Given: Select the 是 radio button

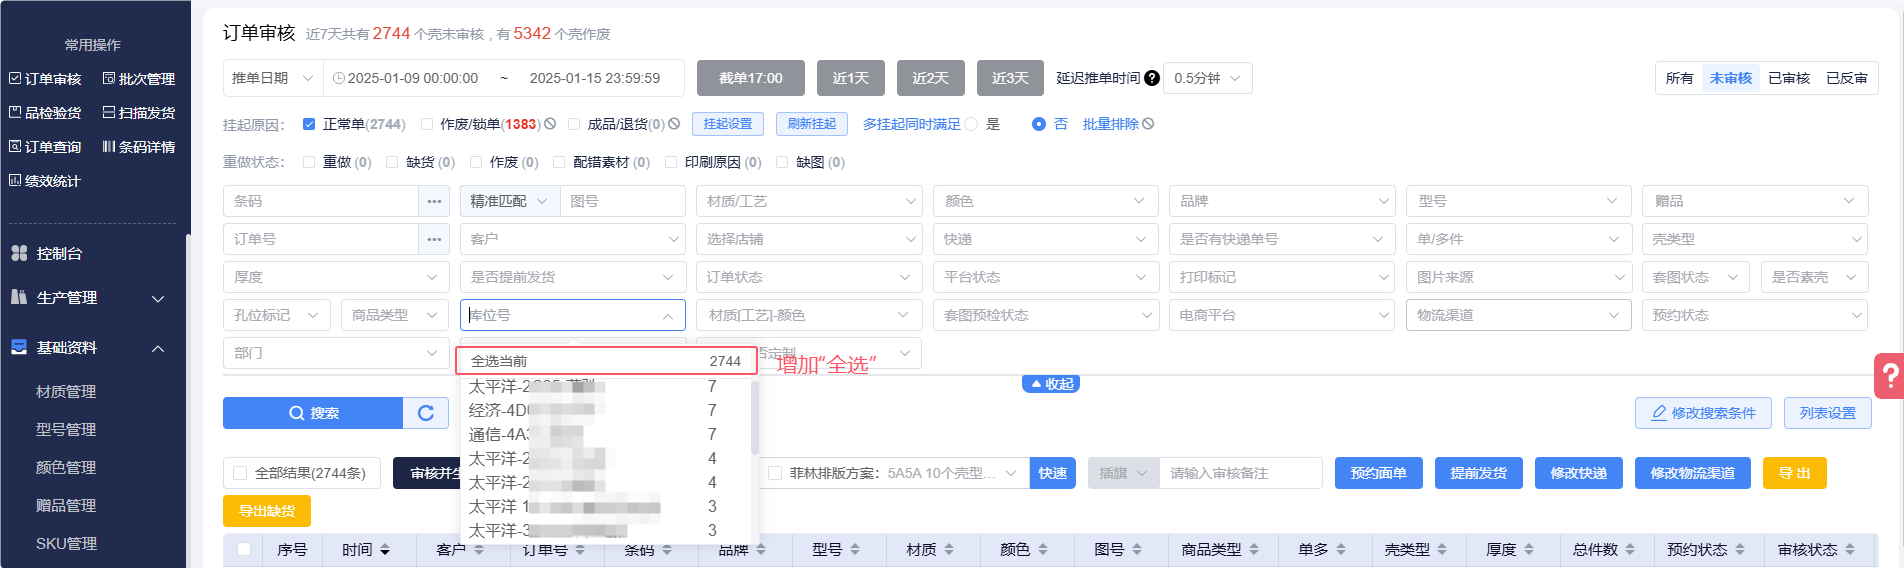Looking at the screenshot, I should tap(971, 124).
